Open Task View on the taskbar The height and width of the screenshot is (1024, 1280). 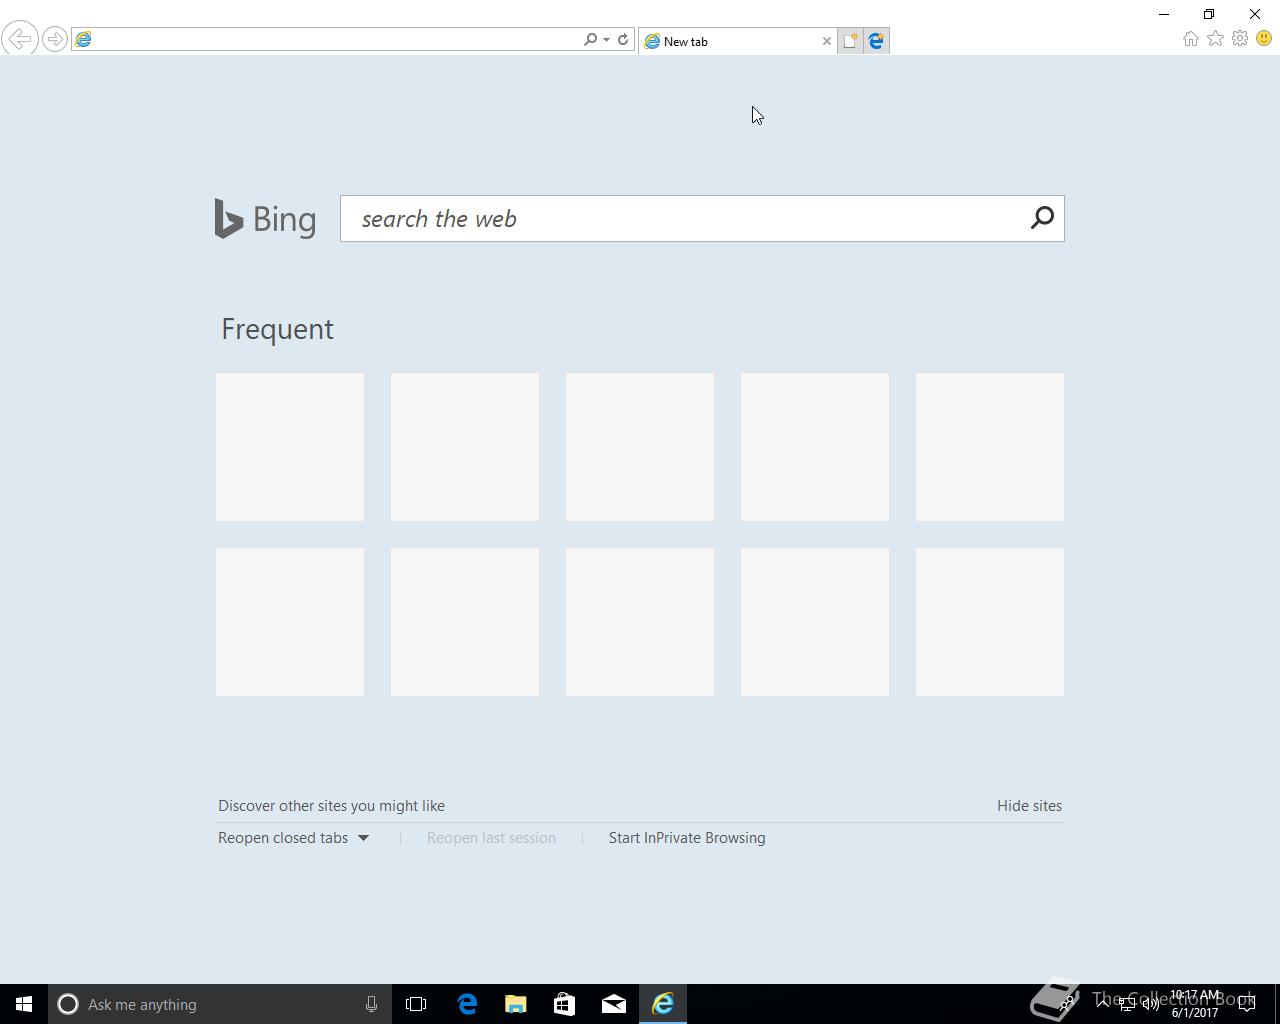[416, 1004]
